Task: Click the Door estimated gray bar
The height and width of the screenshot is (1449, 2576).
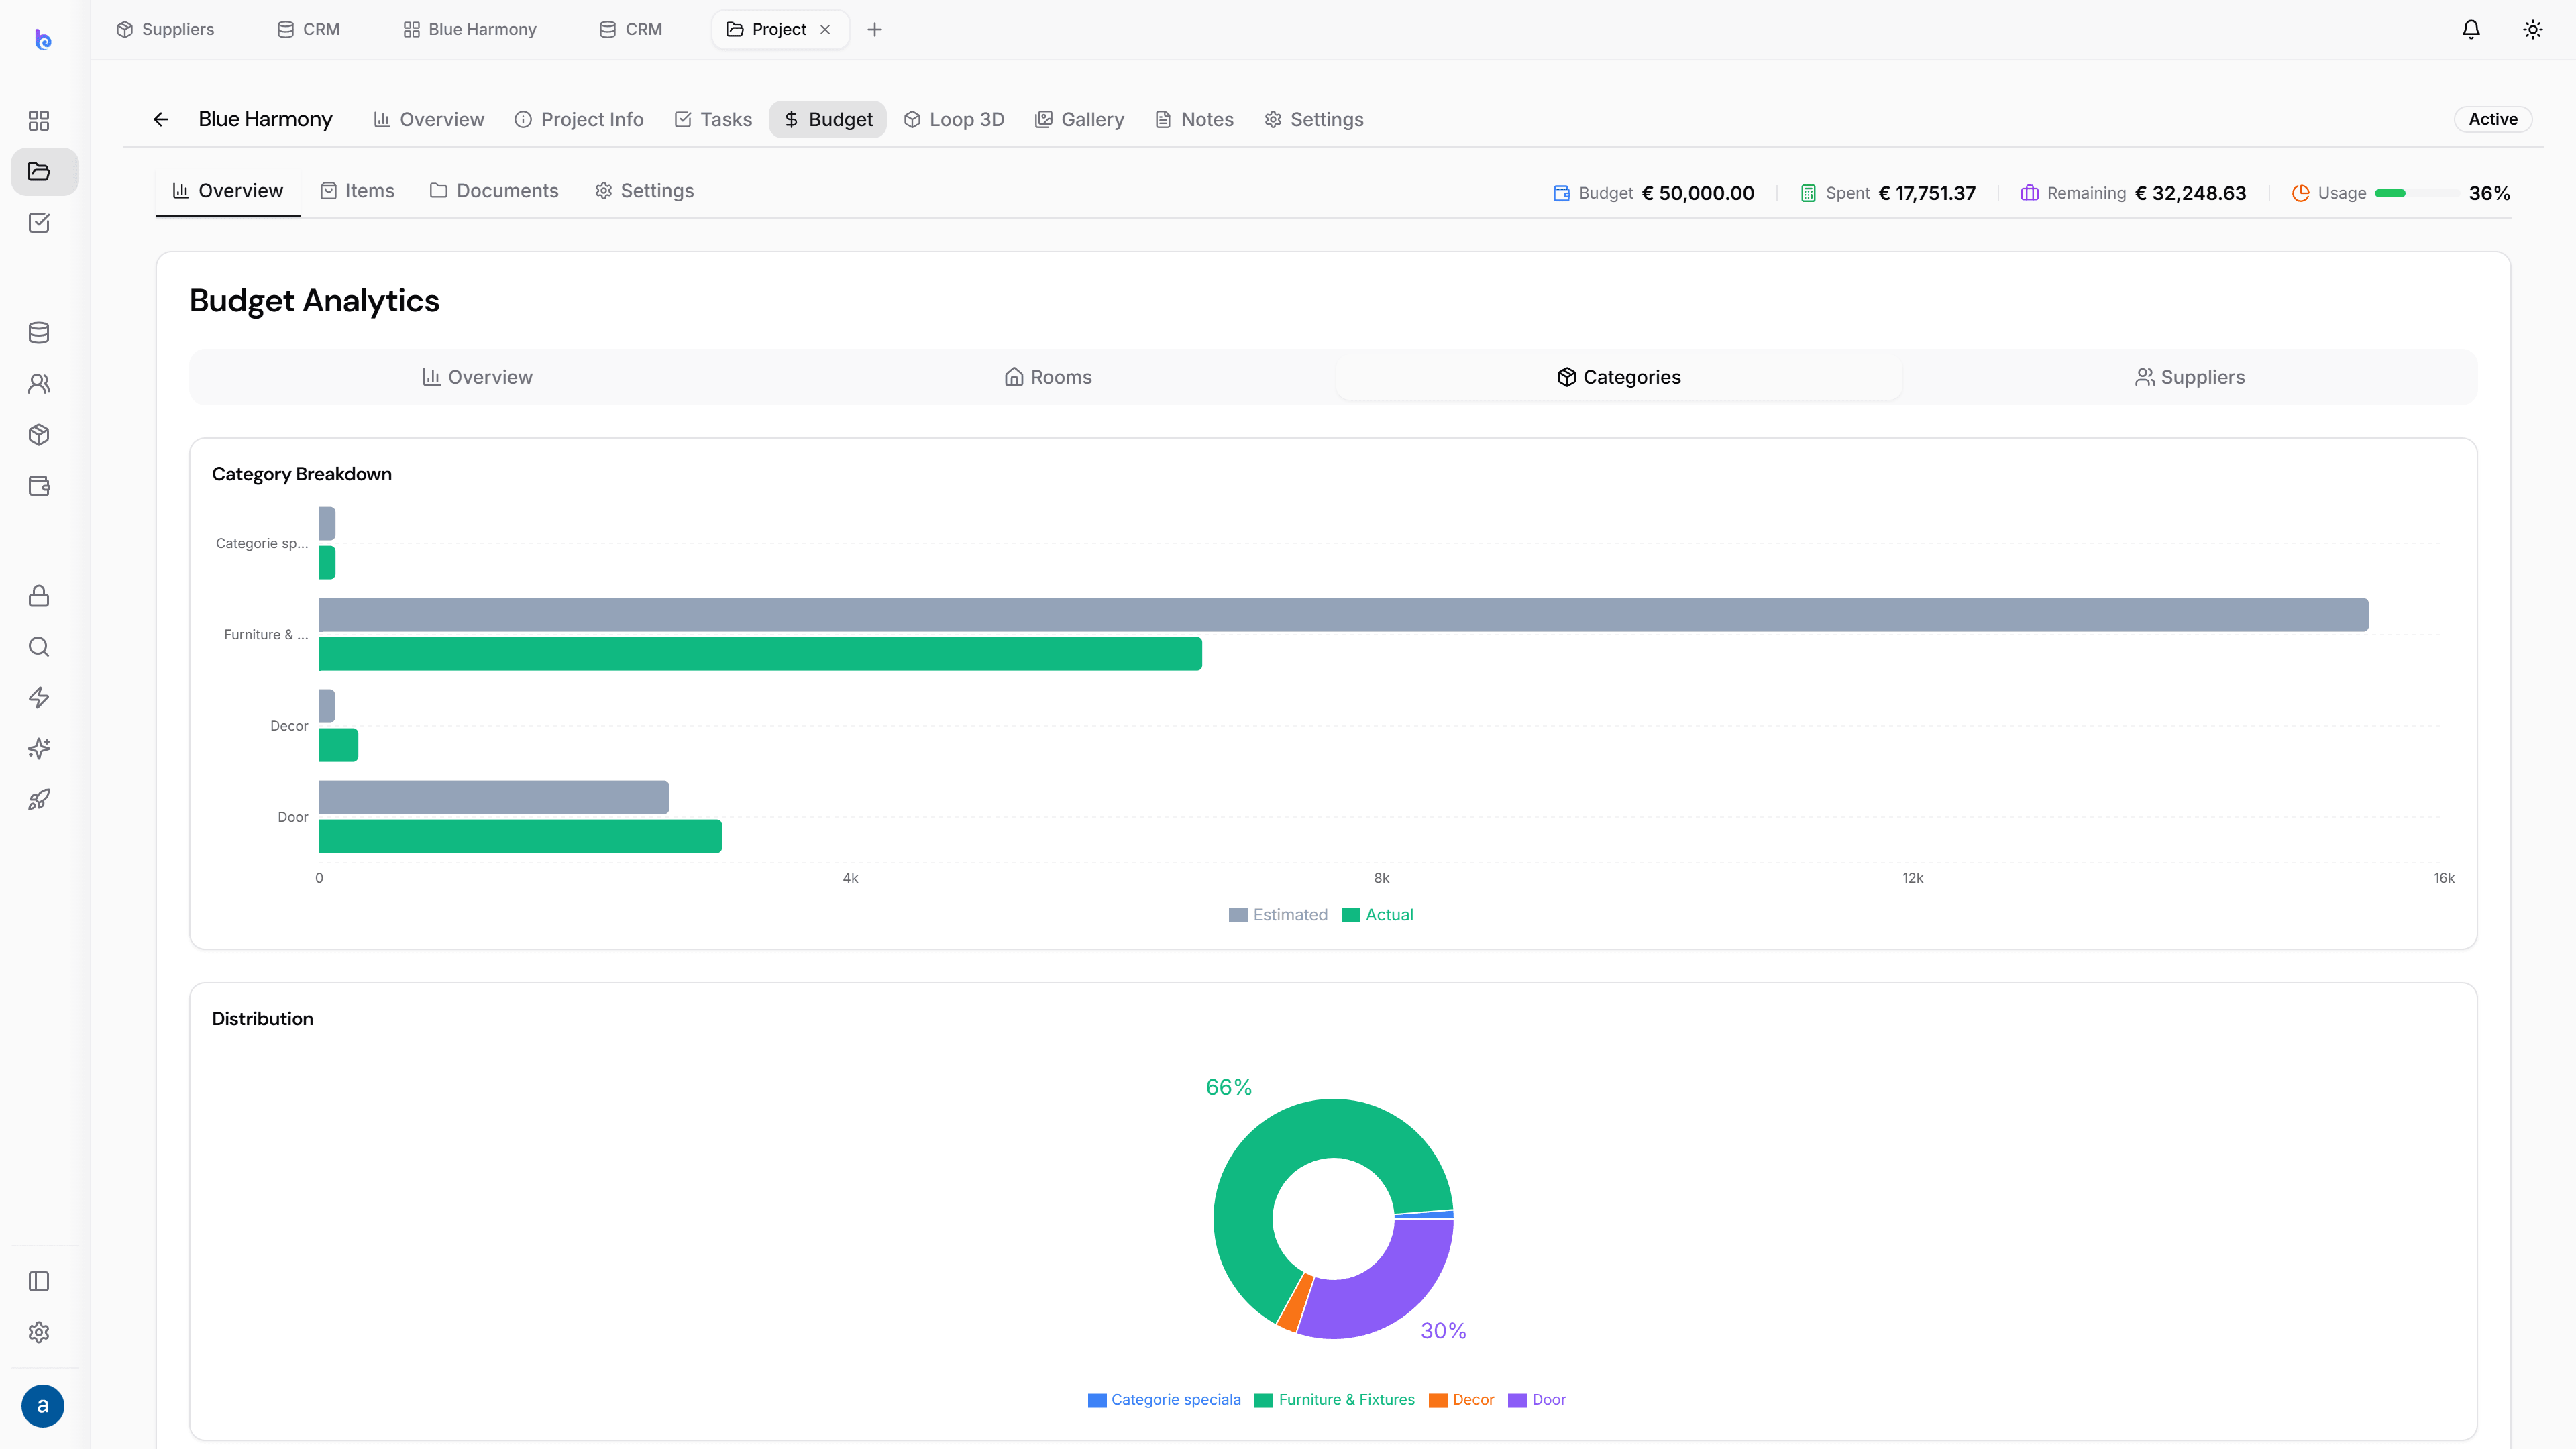Action: coord(494,797)
